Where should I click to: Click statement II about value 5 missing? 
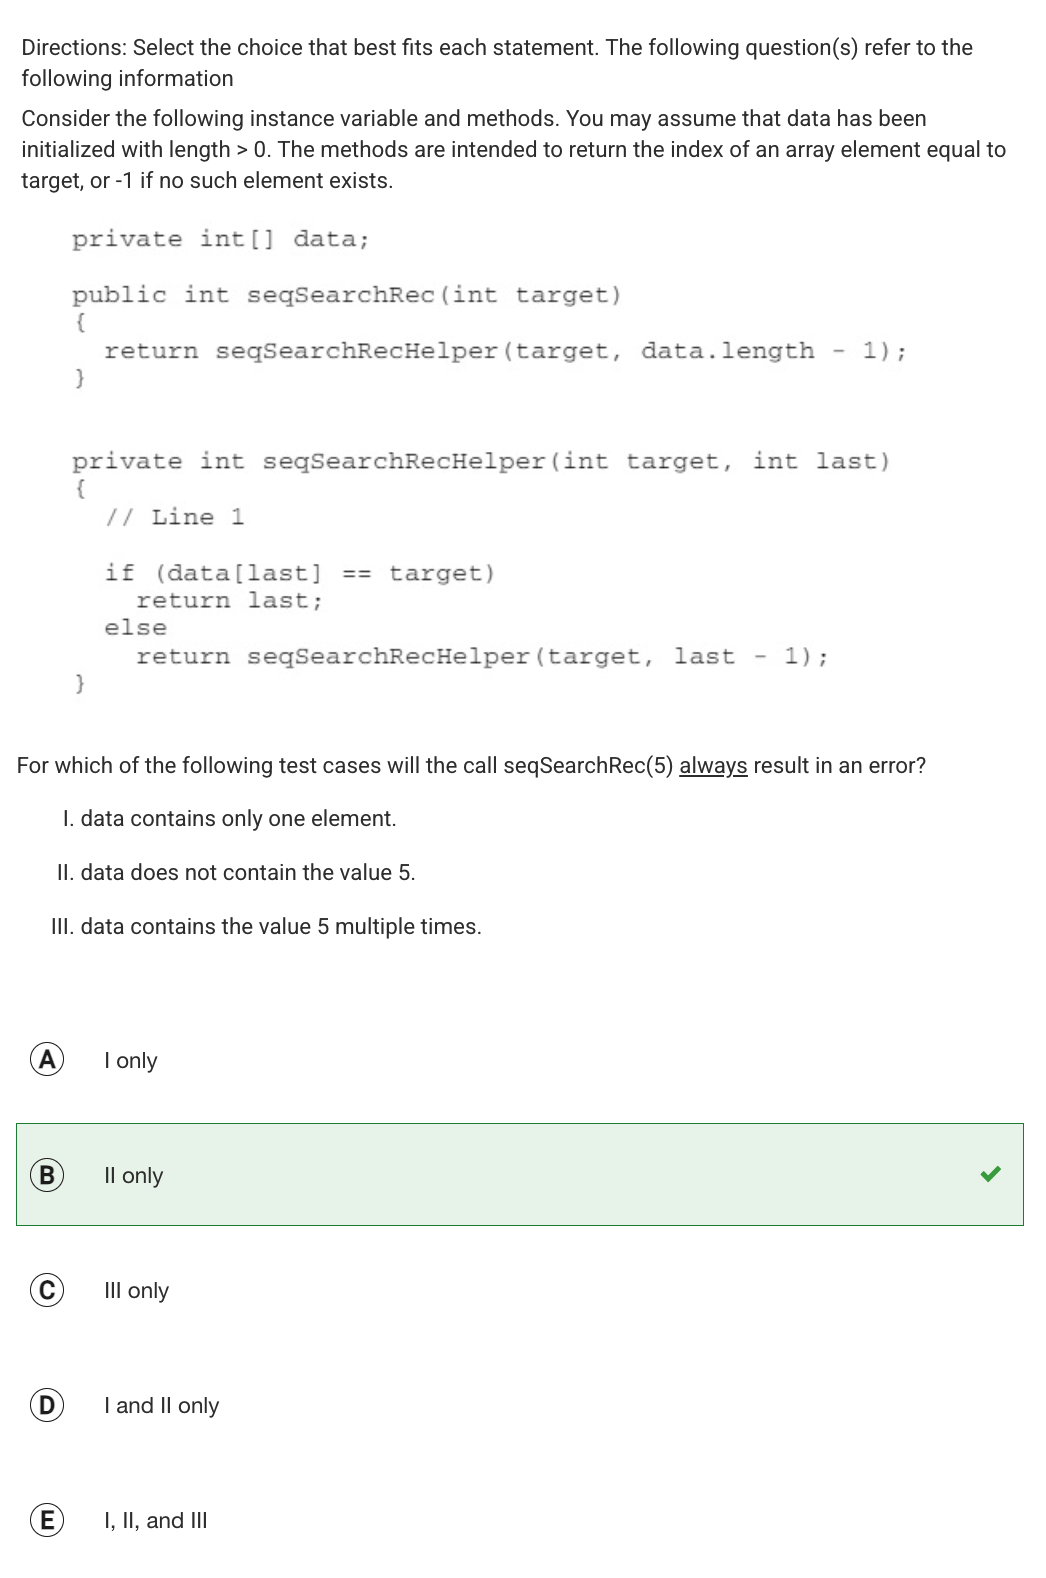coord(236,872)
